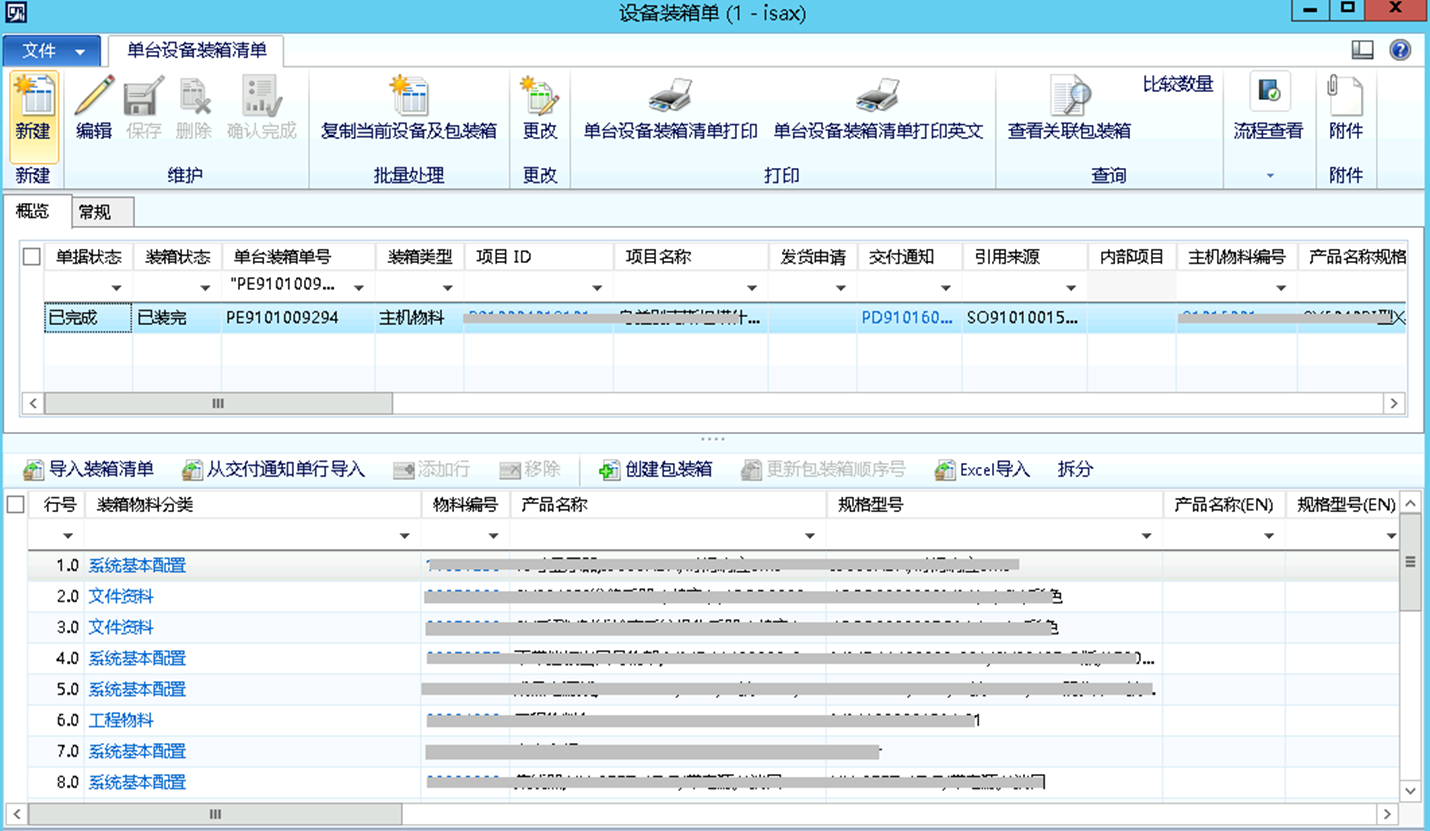Open 项目名称 filter dropdown arrow
The width and height of the screenshot is (1430, 831).
751,289
